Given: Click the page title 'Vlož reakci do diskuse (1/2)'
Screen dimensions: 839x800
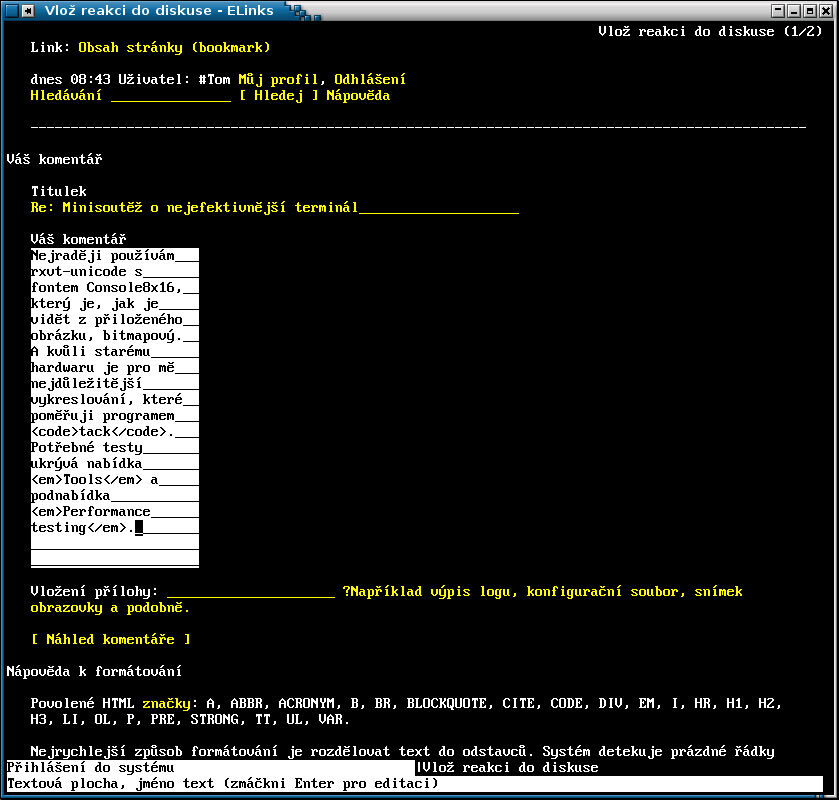Looking at the screenshot, I should coord(710,32).
